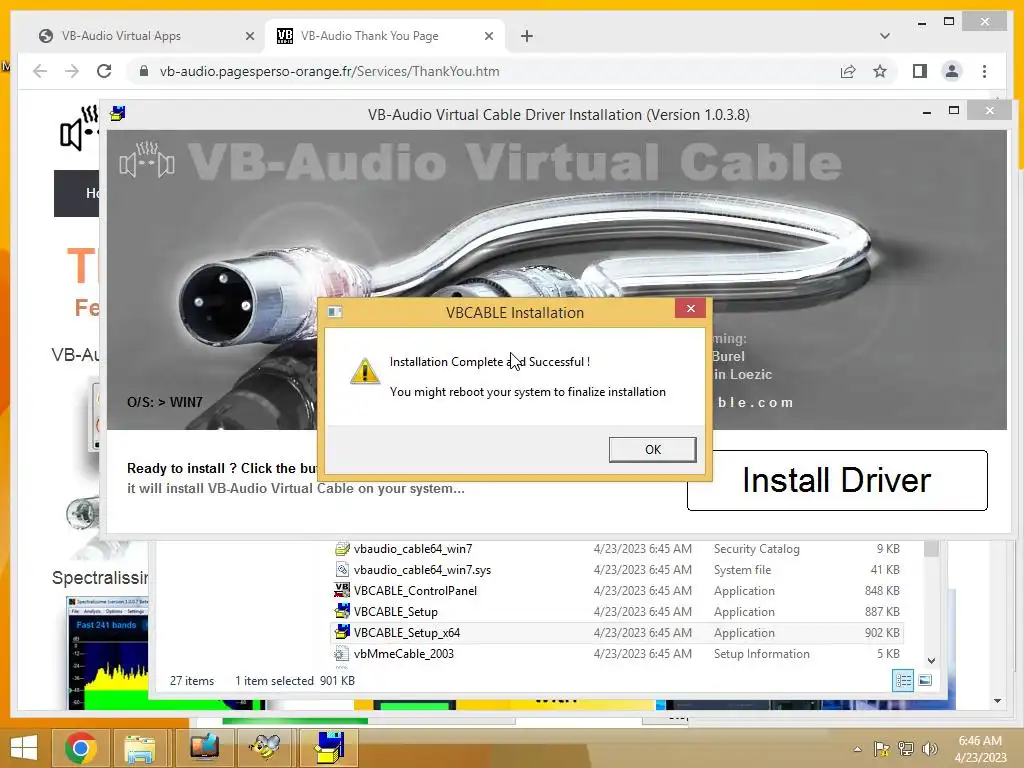1024x768 pixels.
Task: Go back in Chrome
Action: (40, 71)
